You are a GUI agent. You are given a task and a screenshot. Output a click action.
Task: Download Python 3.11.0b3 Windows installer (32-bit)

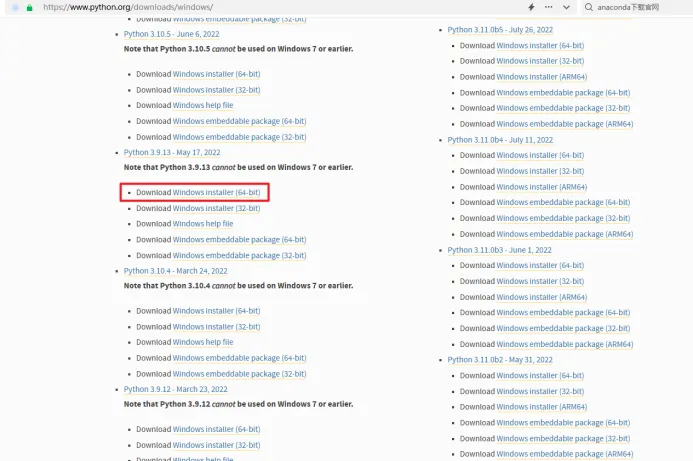[540, 281]
